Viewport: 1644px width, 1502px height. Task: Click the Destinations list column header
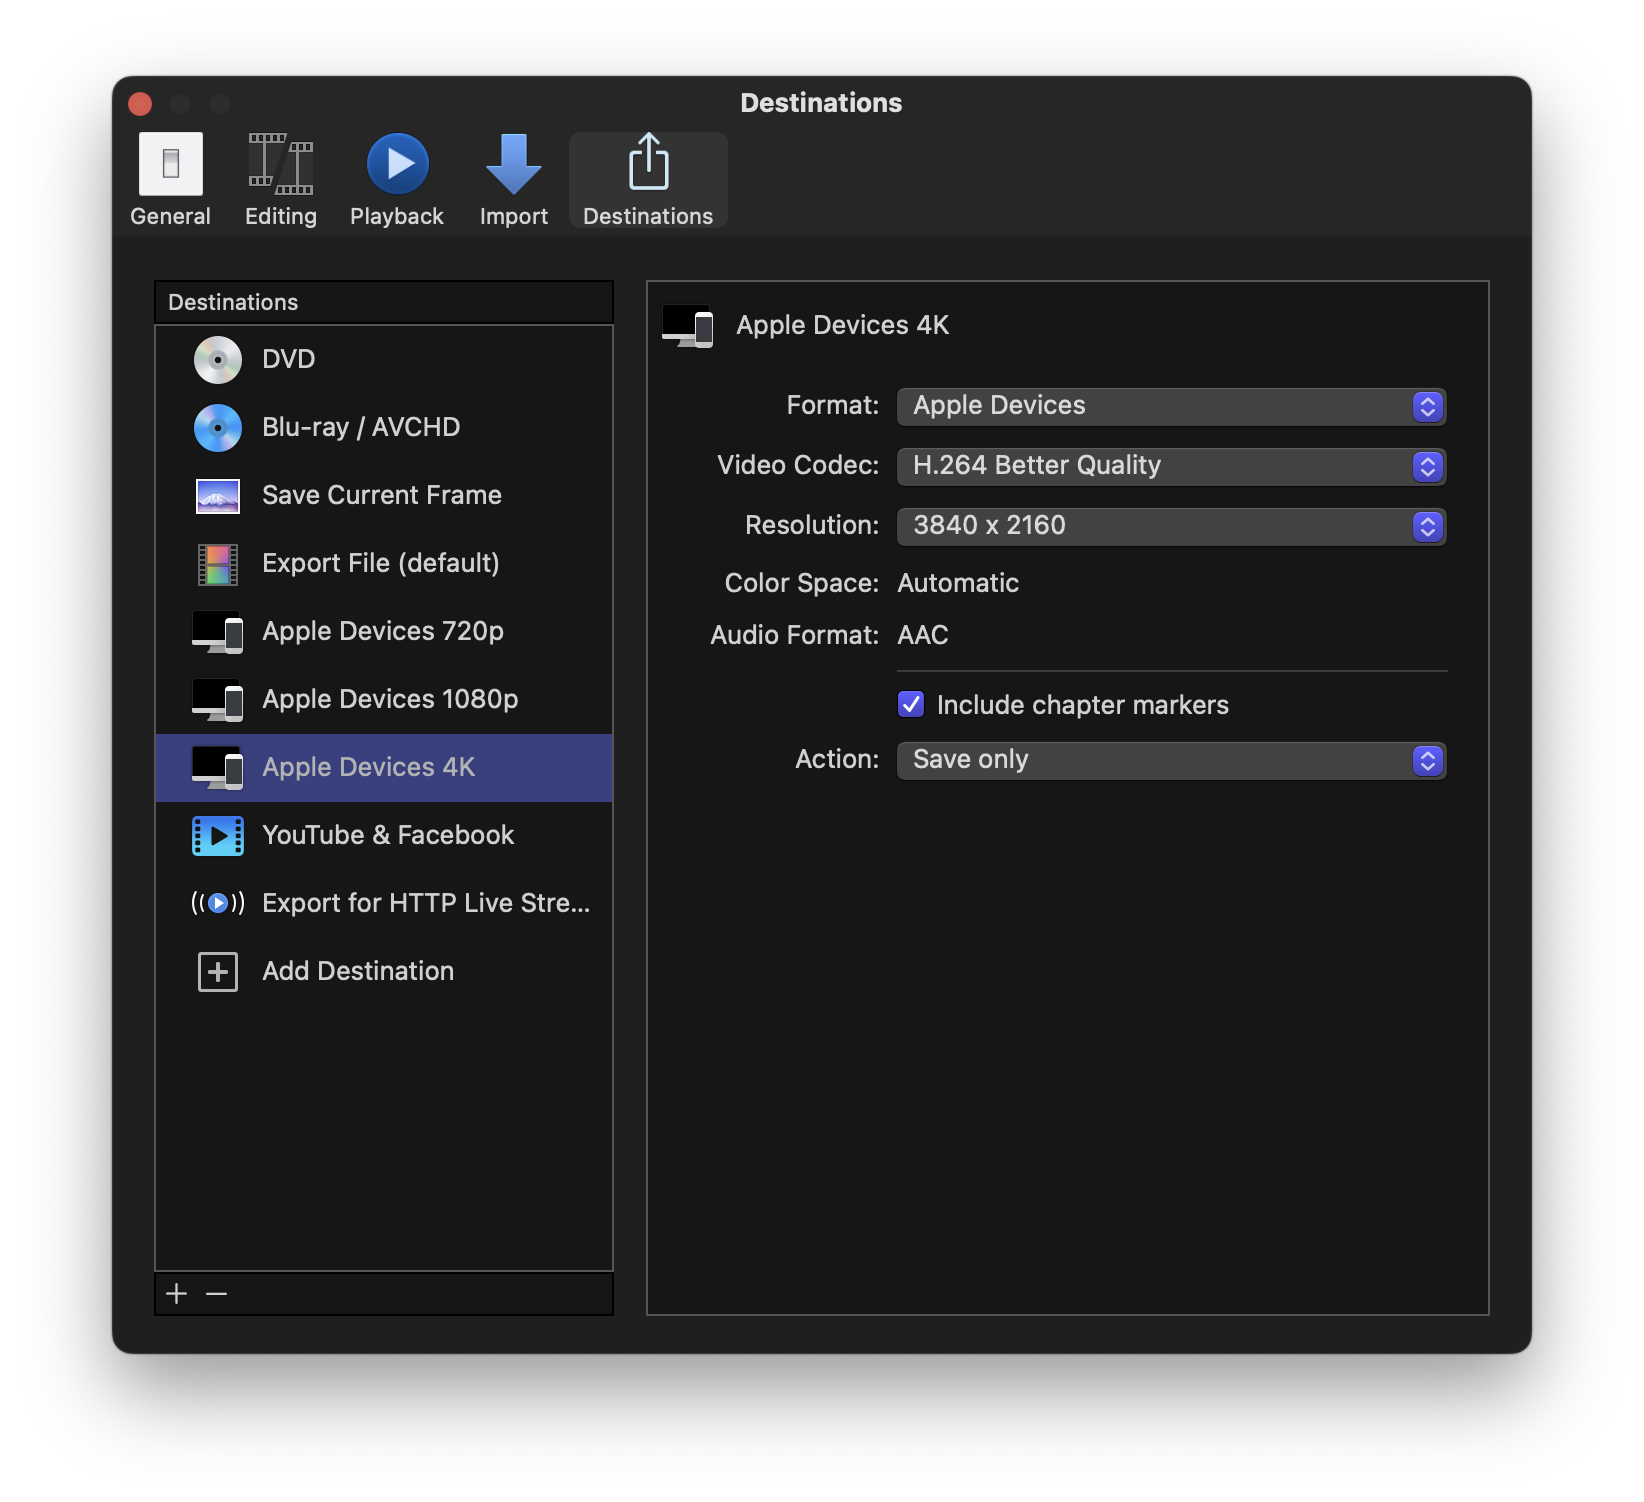(x=384, y=303)
